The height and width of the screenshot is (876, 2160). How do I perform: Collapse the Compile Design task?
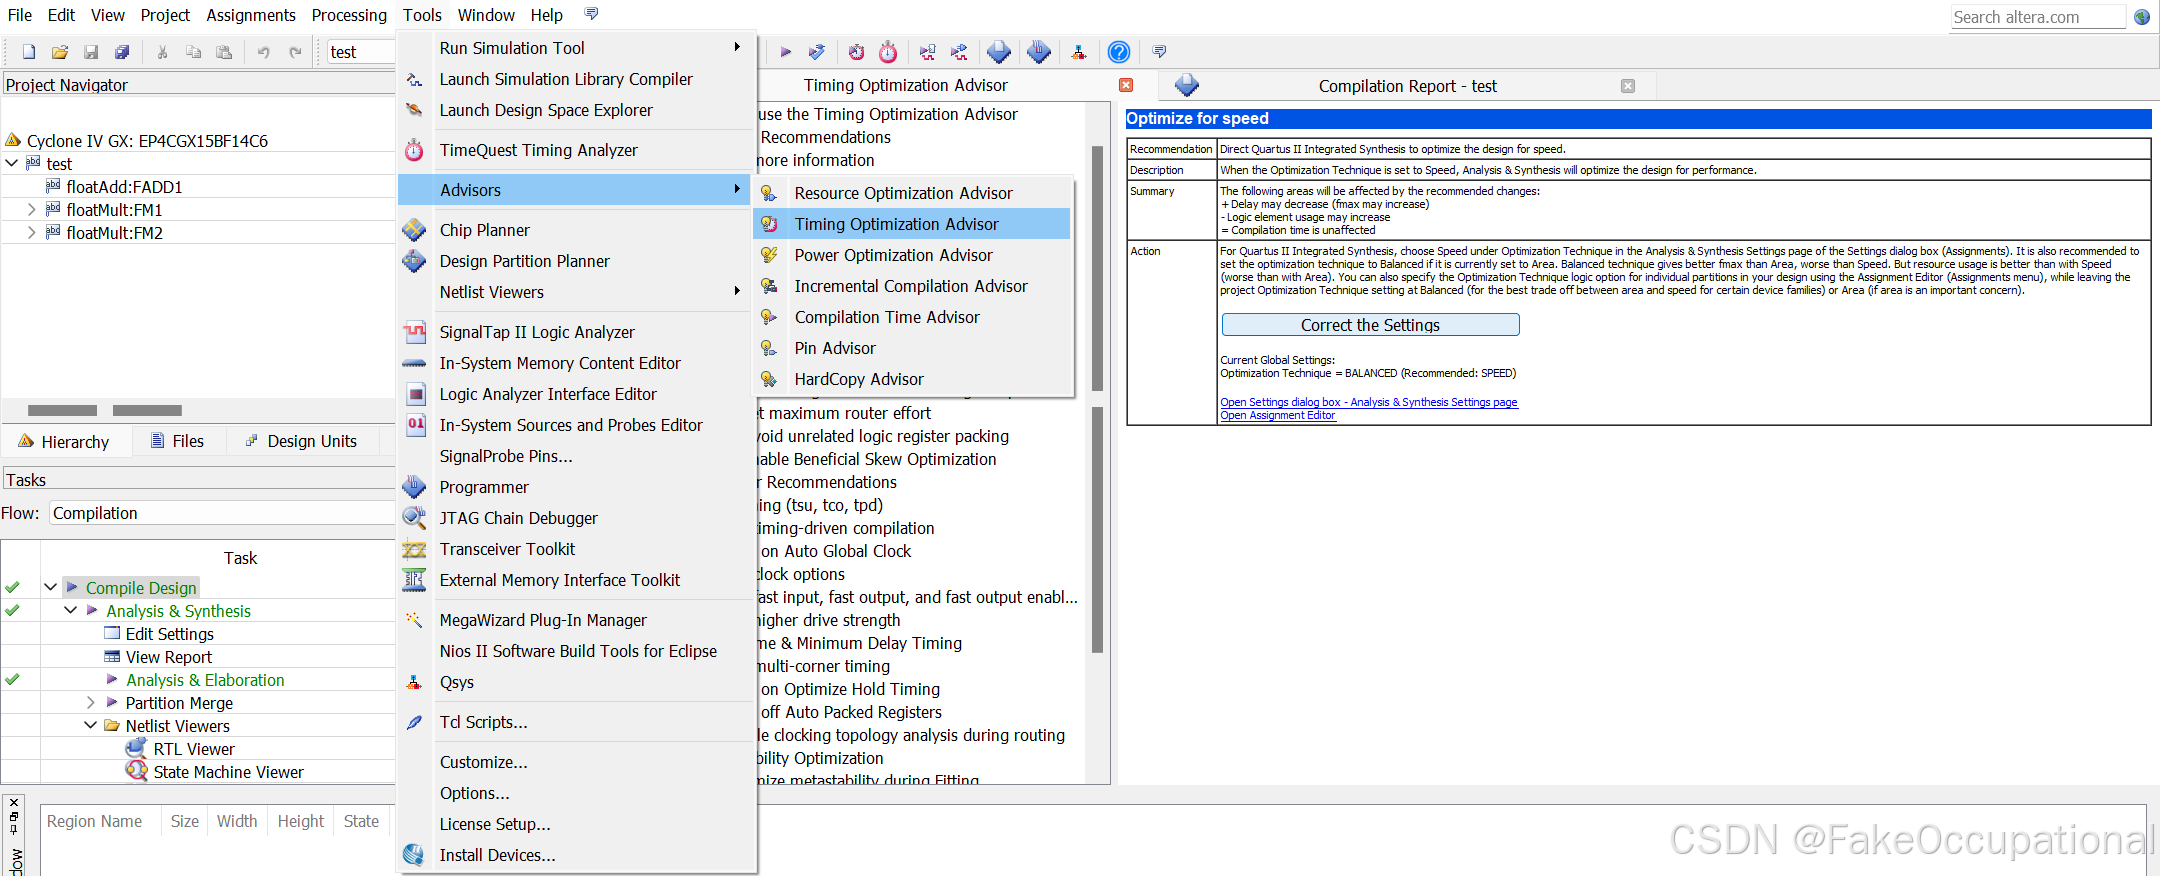(50, 587)
